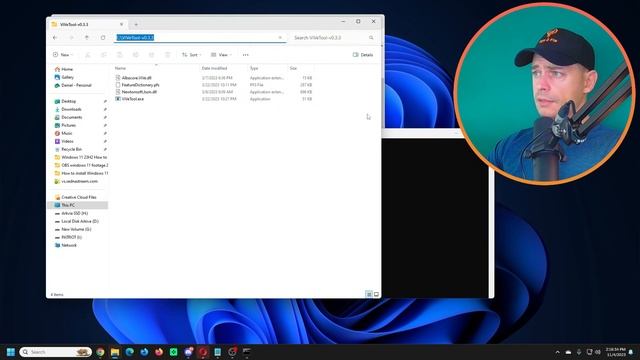Viewport: 640px width, 360px height.
Task: Click the Forward navigation arrow
Action: tap(71, 38)
